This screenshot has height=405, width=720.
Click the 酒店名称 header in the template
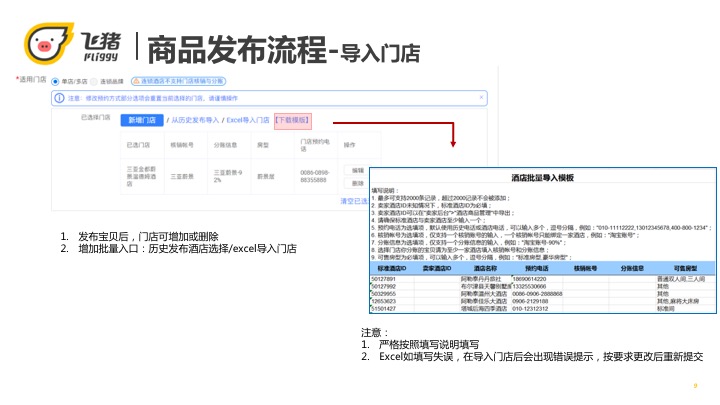[x=485, y=268]
